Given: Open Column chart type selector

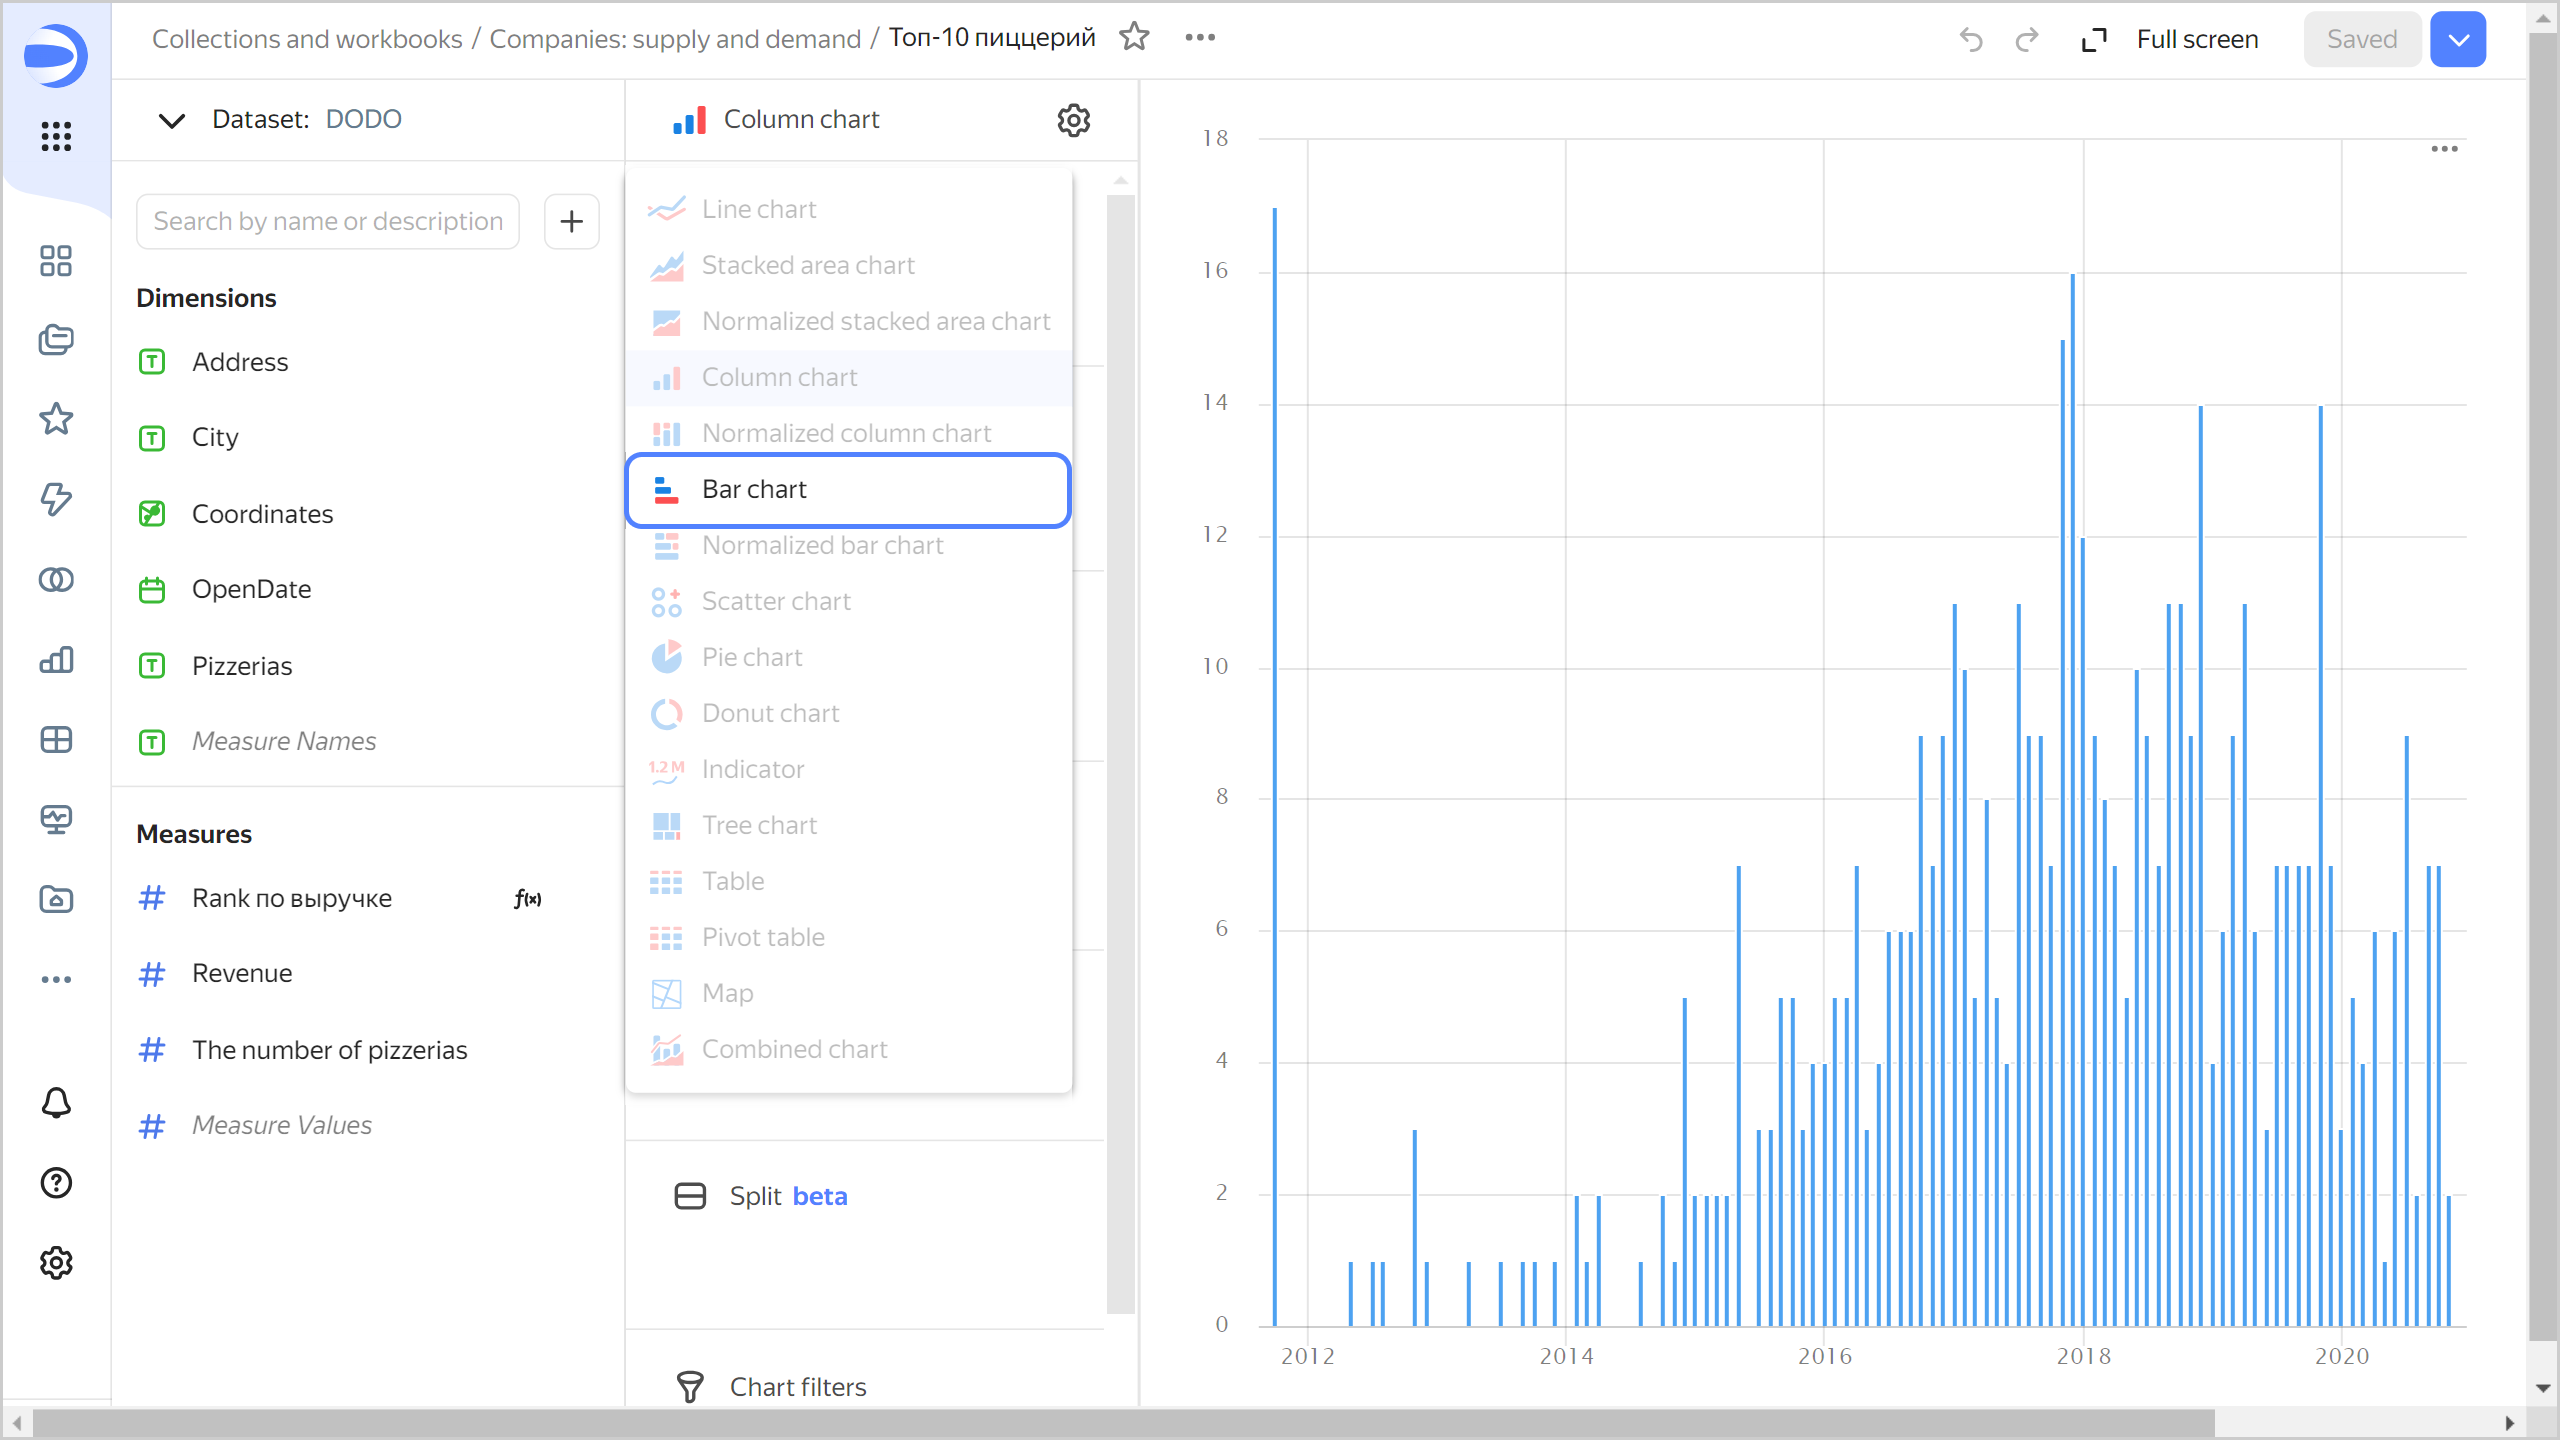Looking at the screenshot, I should [800, 120].
